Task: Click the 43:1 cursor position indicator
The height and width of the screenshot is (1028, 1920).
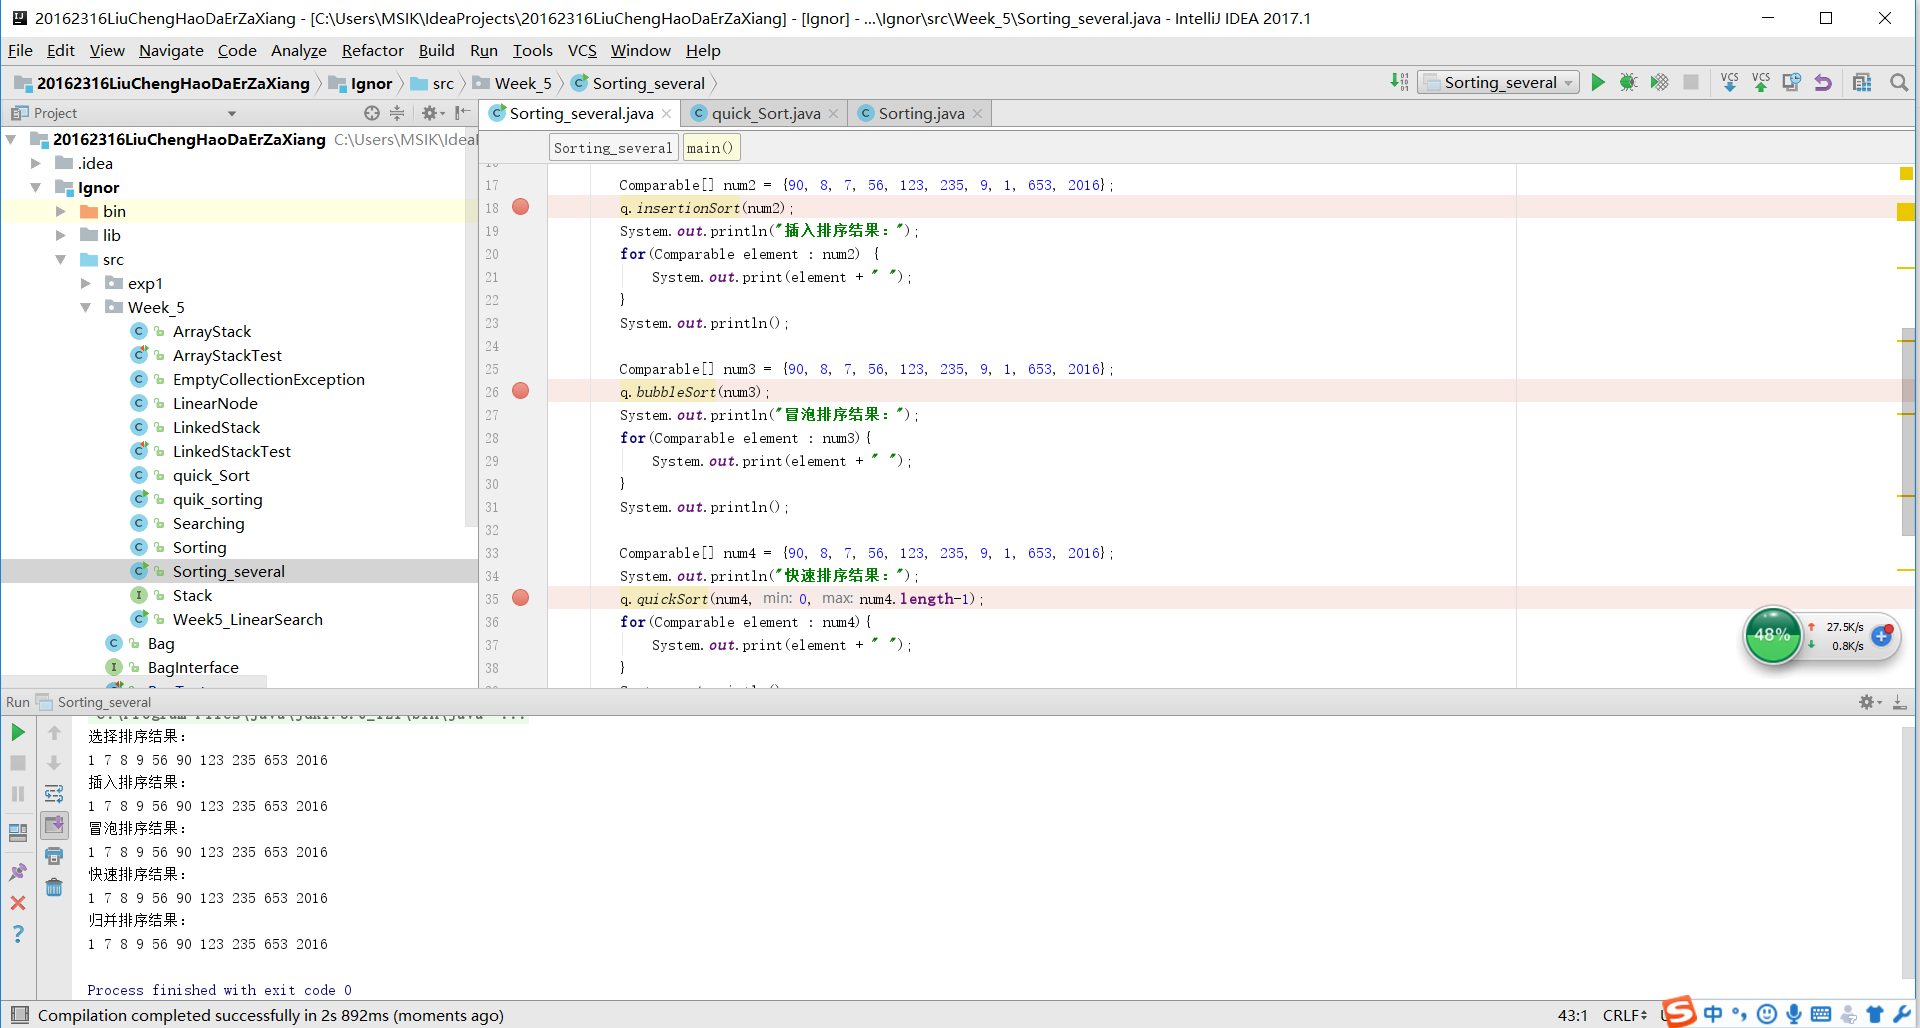Action: click(1572, 1015)
